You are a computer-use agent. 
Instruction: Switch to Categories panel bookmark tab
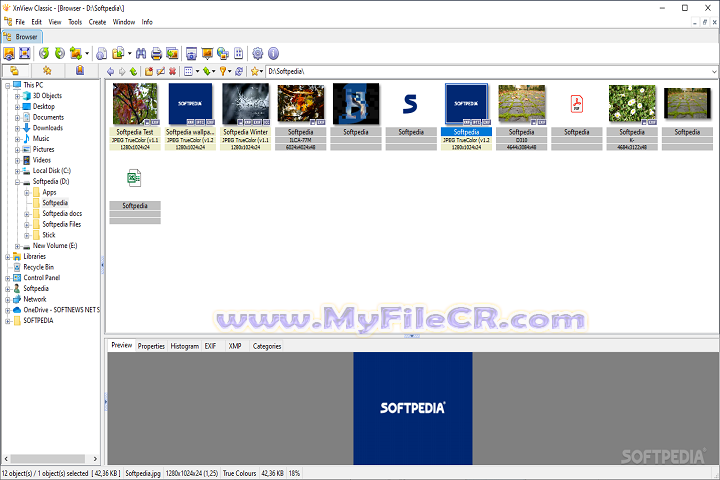pos(80,70)
